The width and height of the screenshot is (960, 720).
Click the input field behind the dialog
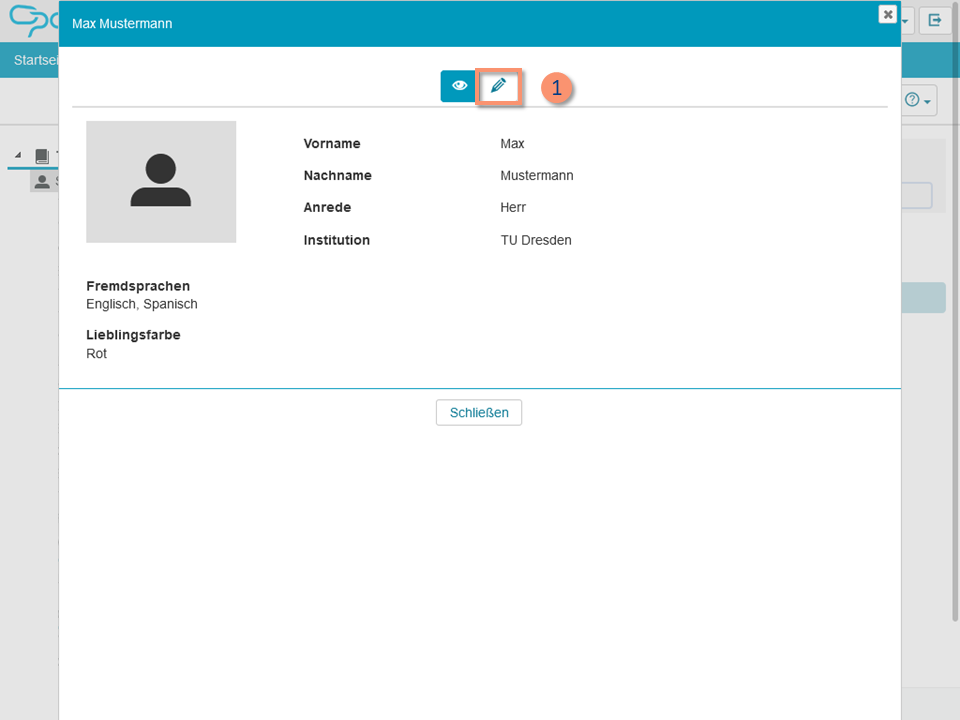tap(917, 195)
